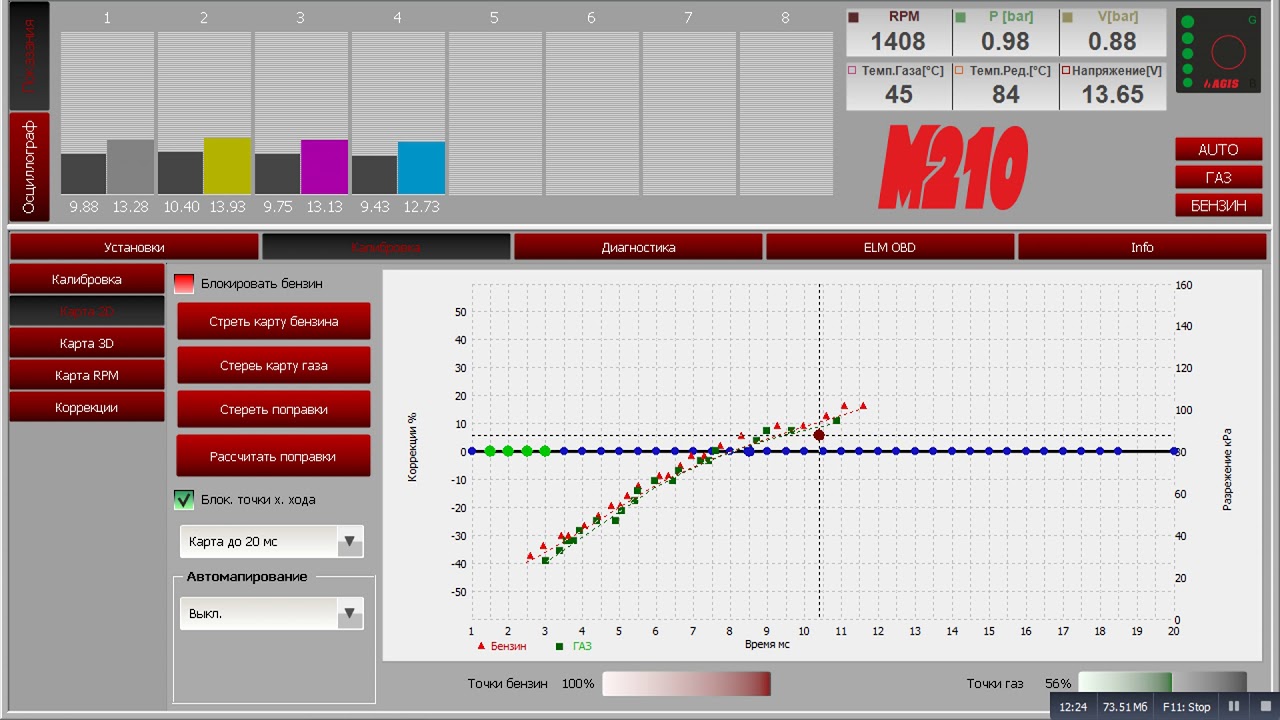Select Калибровка in the left submenu

tap(87, 280)
